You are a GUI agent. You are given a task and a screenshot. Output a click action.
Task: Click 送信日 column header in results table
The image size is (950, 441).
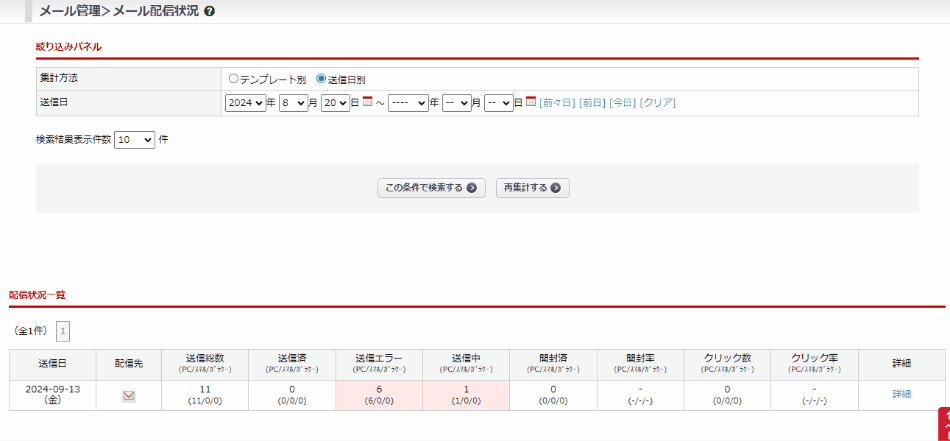(x=53, y=363)
